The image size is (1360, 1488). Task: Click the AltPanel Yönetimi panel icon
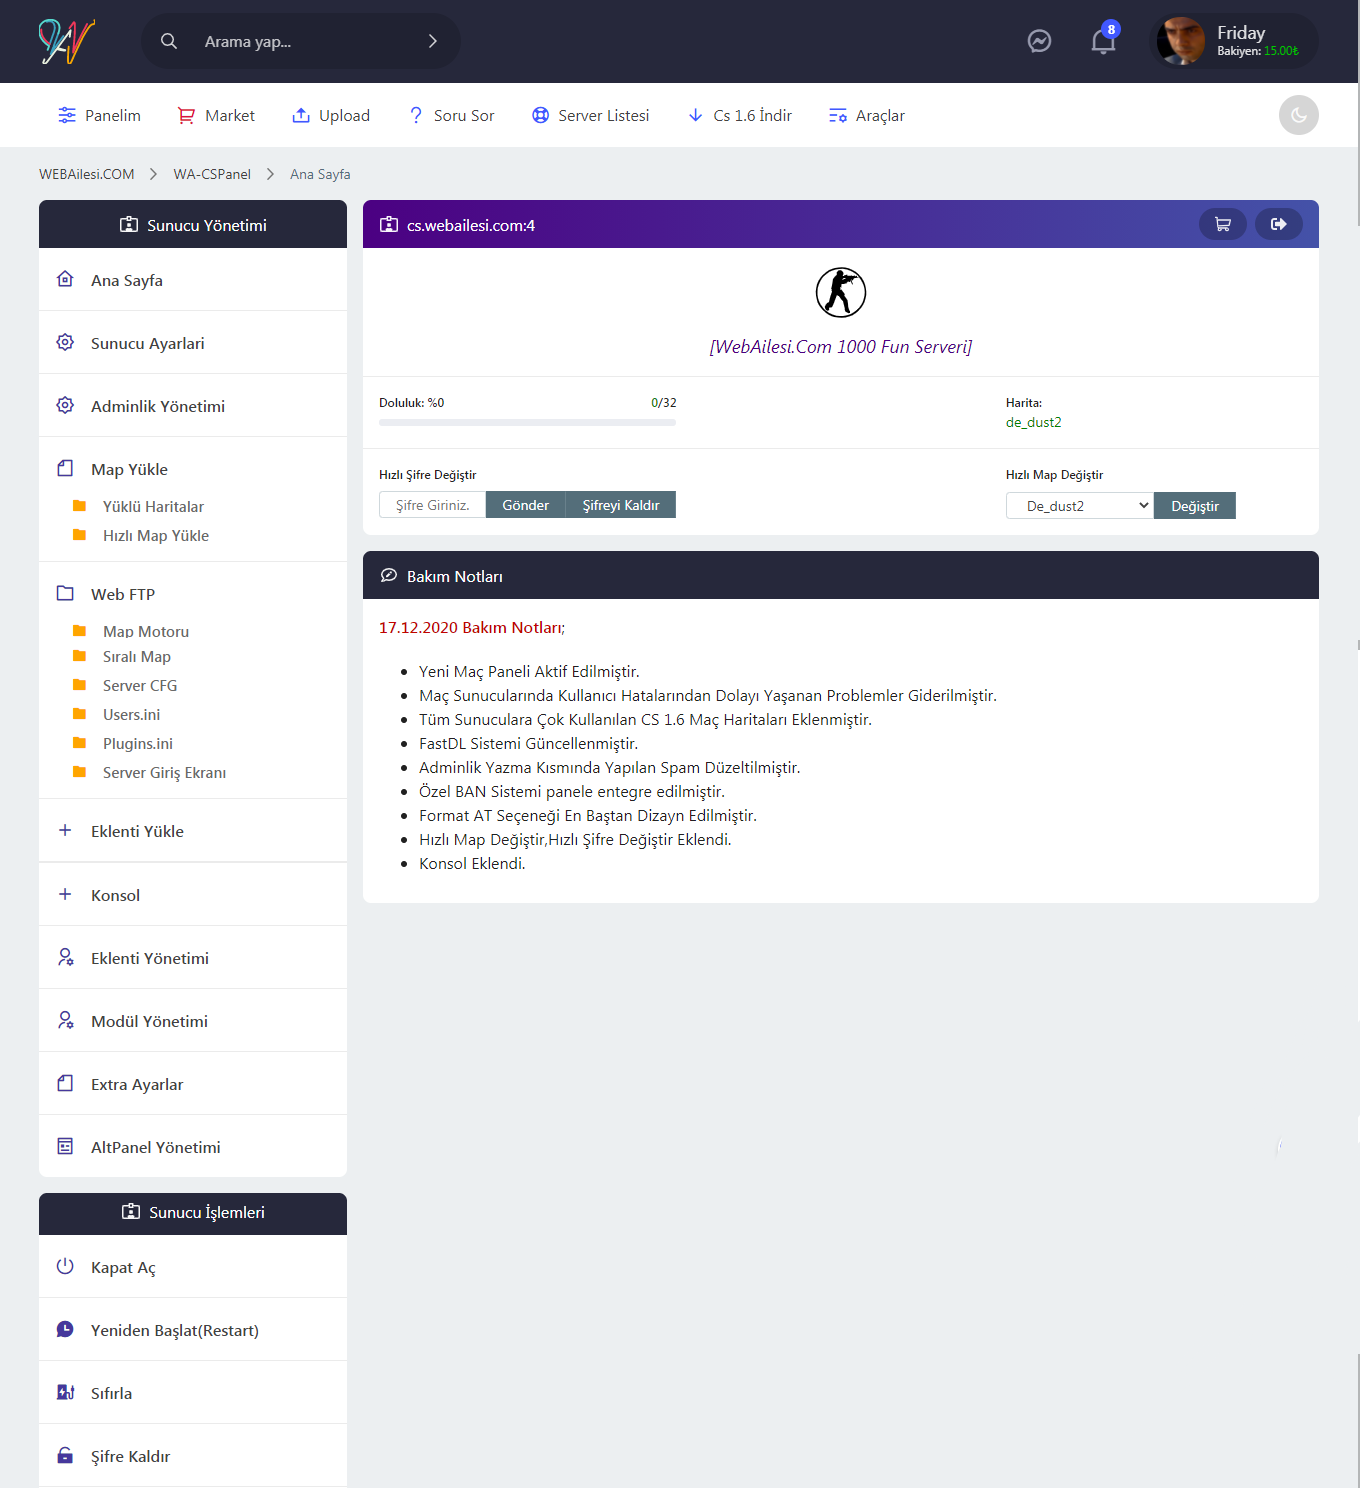click(65, 1146)
